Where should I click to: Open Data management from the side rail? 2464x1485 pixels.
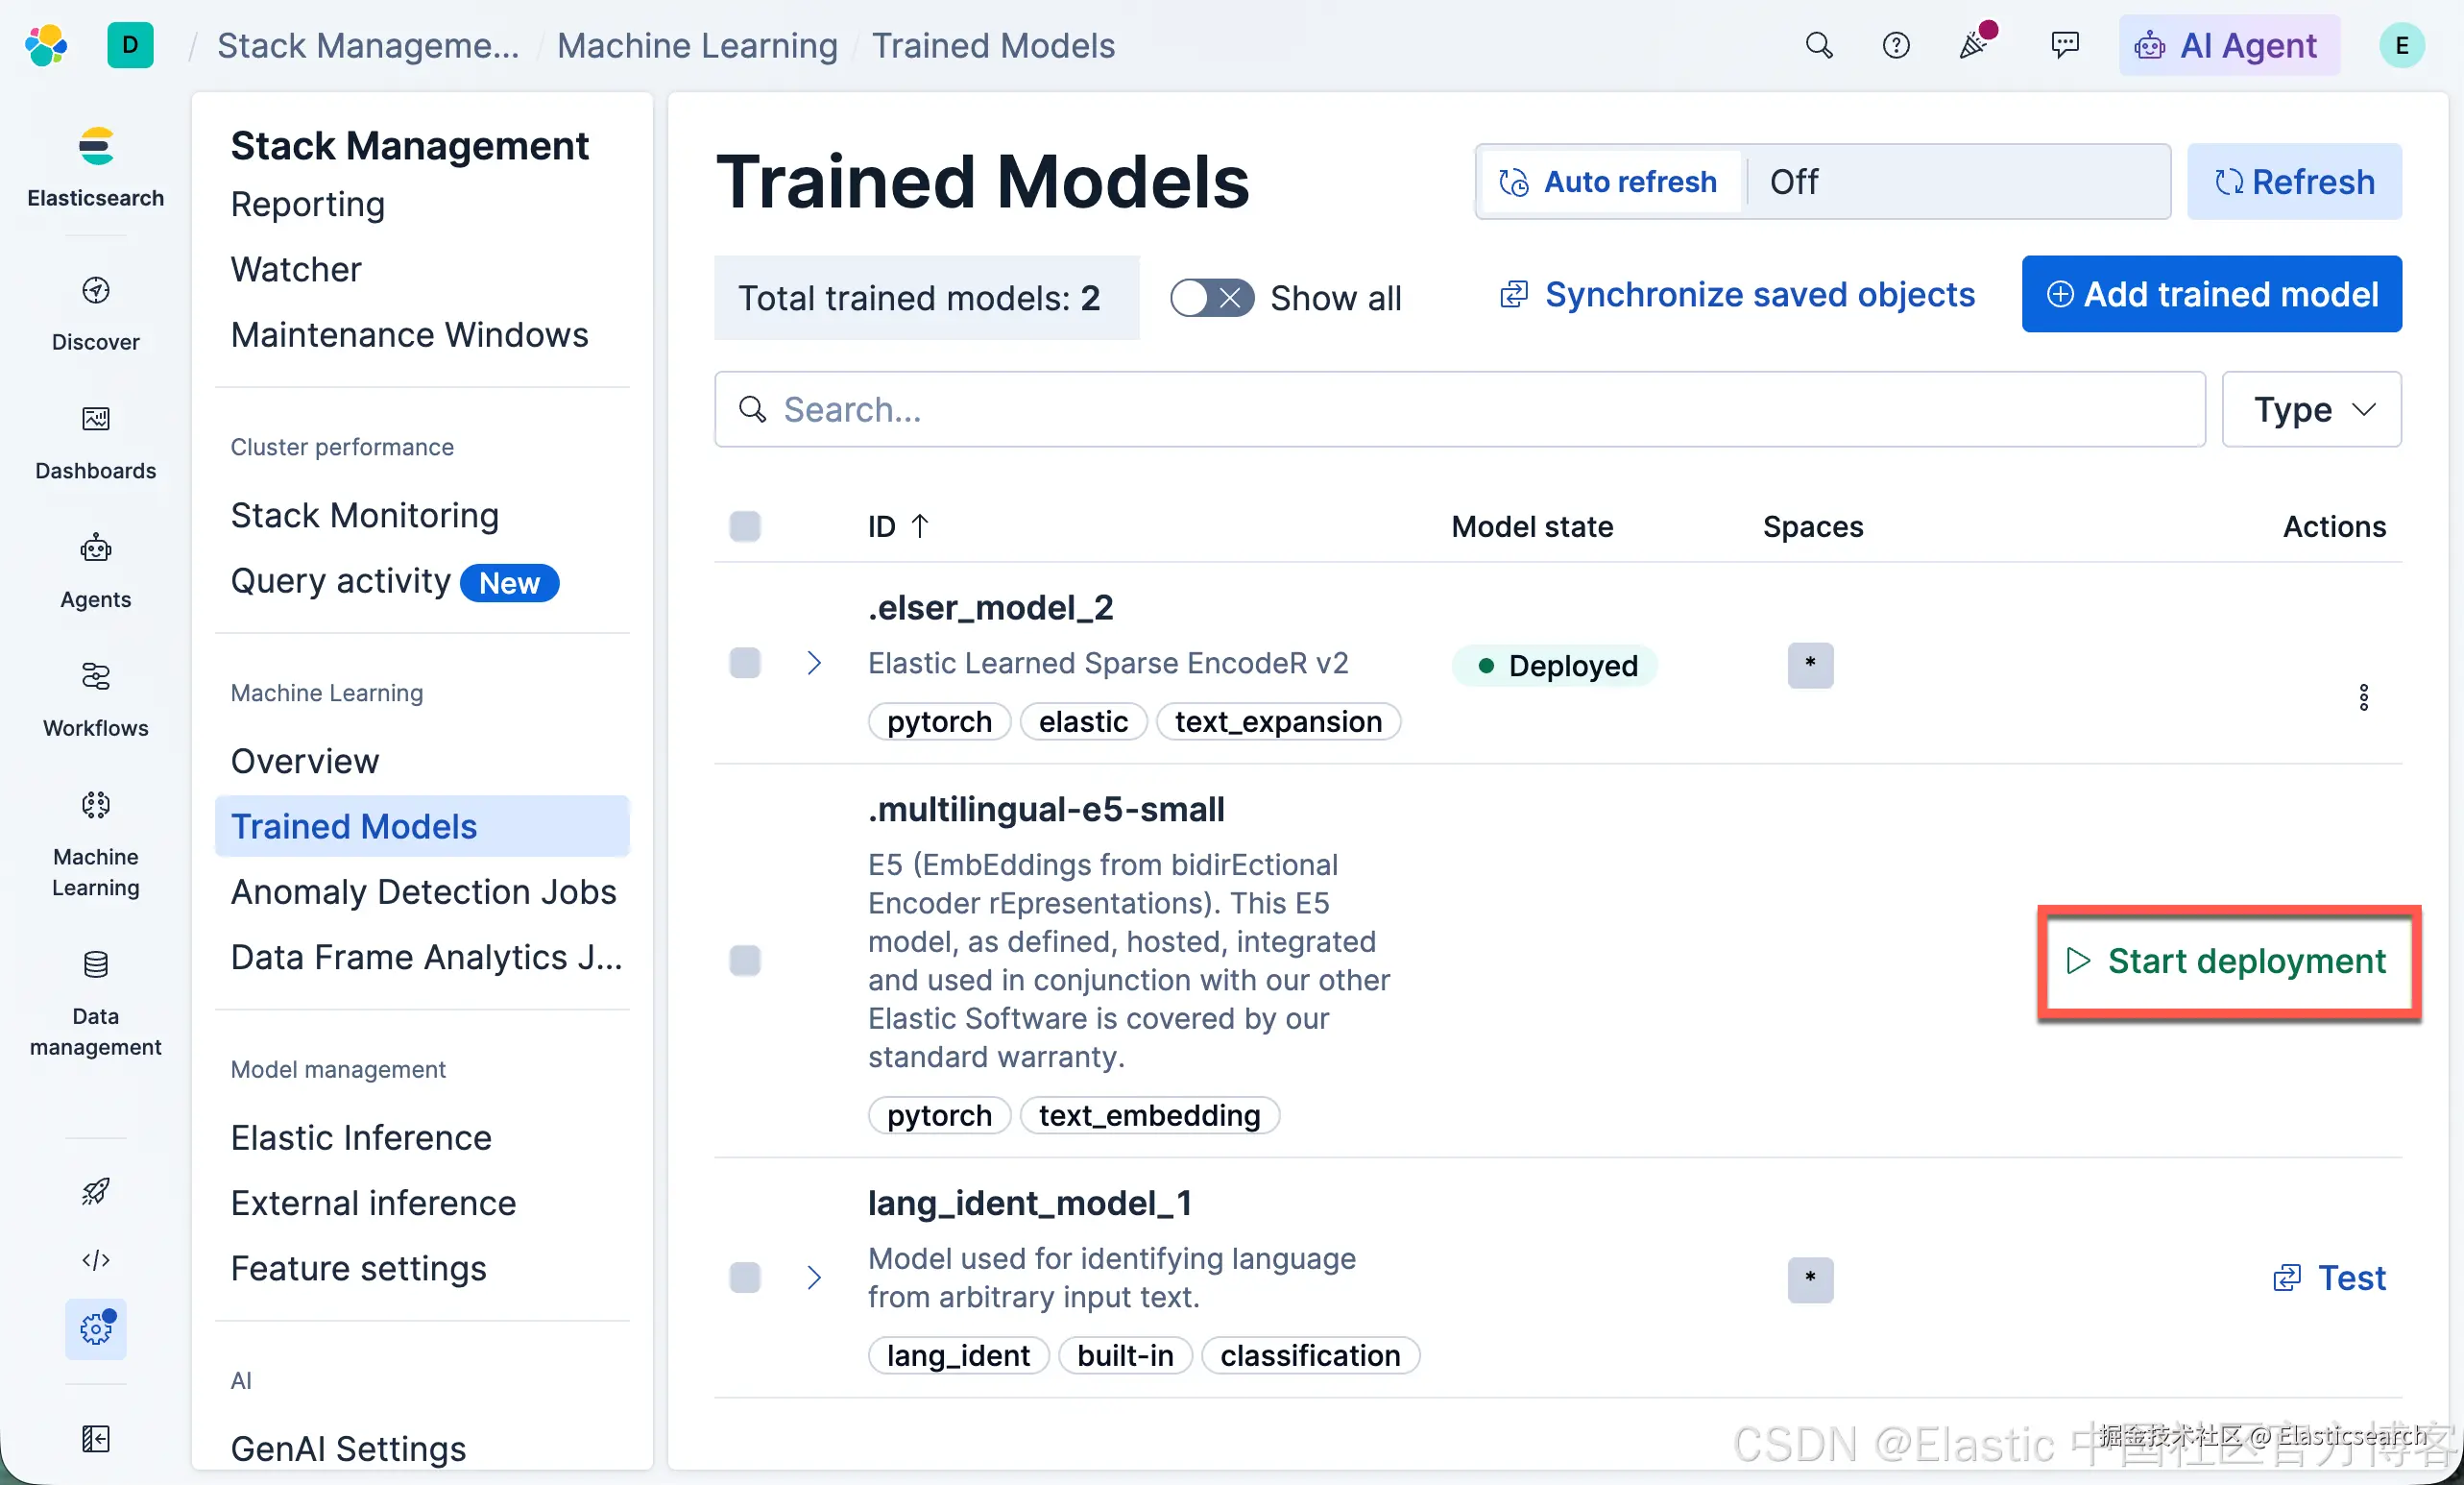[96, 1003]
